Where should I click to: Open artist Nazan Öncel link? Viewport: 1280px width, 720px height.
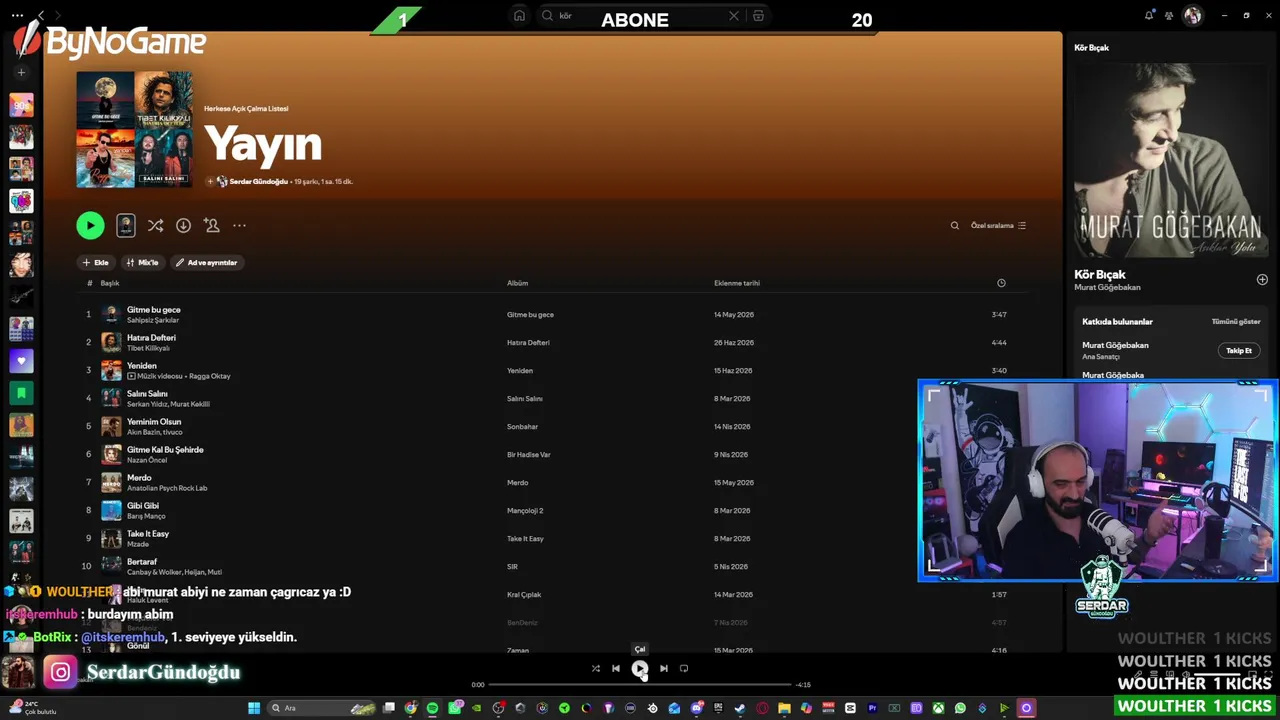pyautogui.click(x=147, y=460)
